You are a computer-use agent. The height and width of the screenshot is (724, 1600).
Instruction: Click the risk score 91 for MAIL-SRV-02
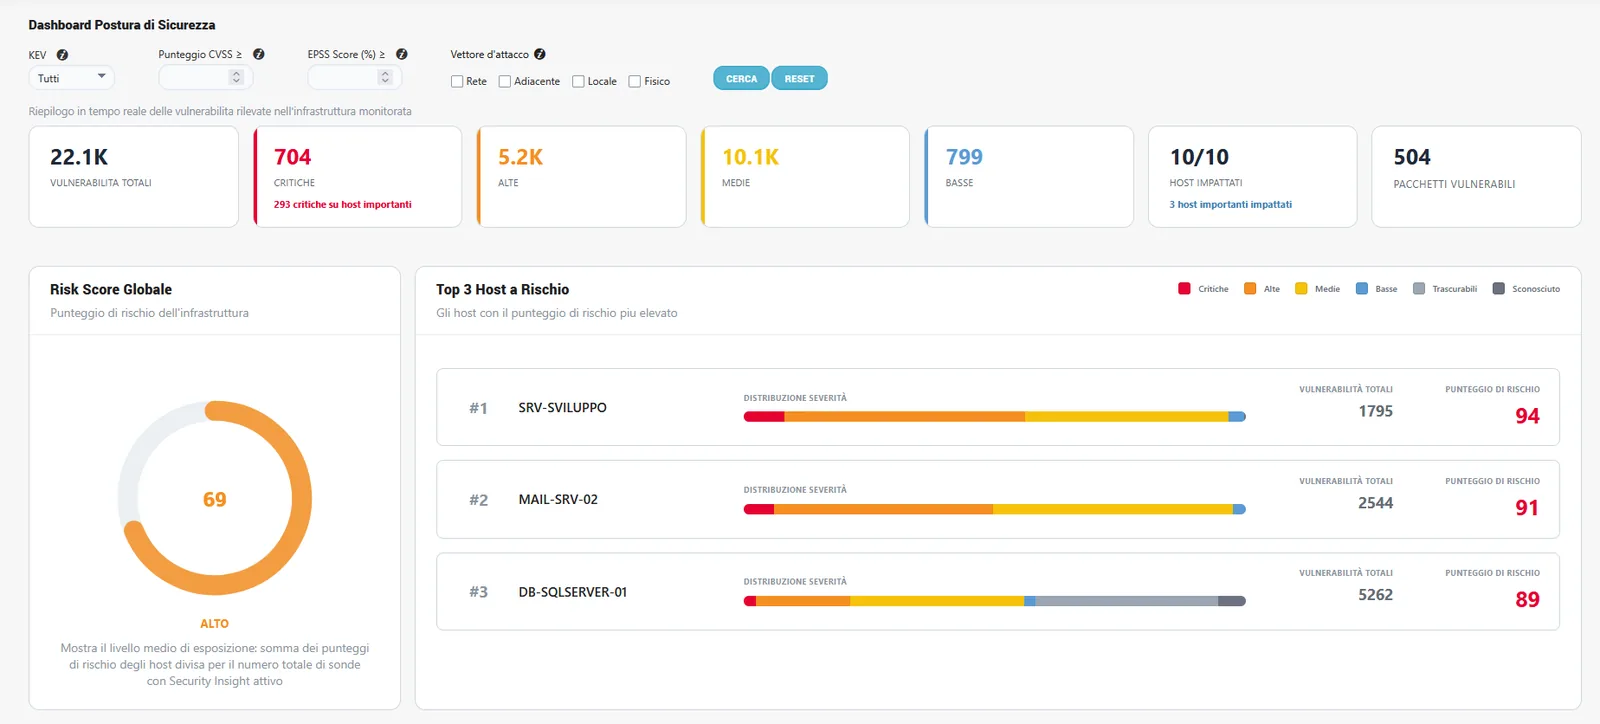pos(1527,508)
